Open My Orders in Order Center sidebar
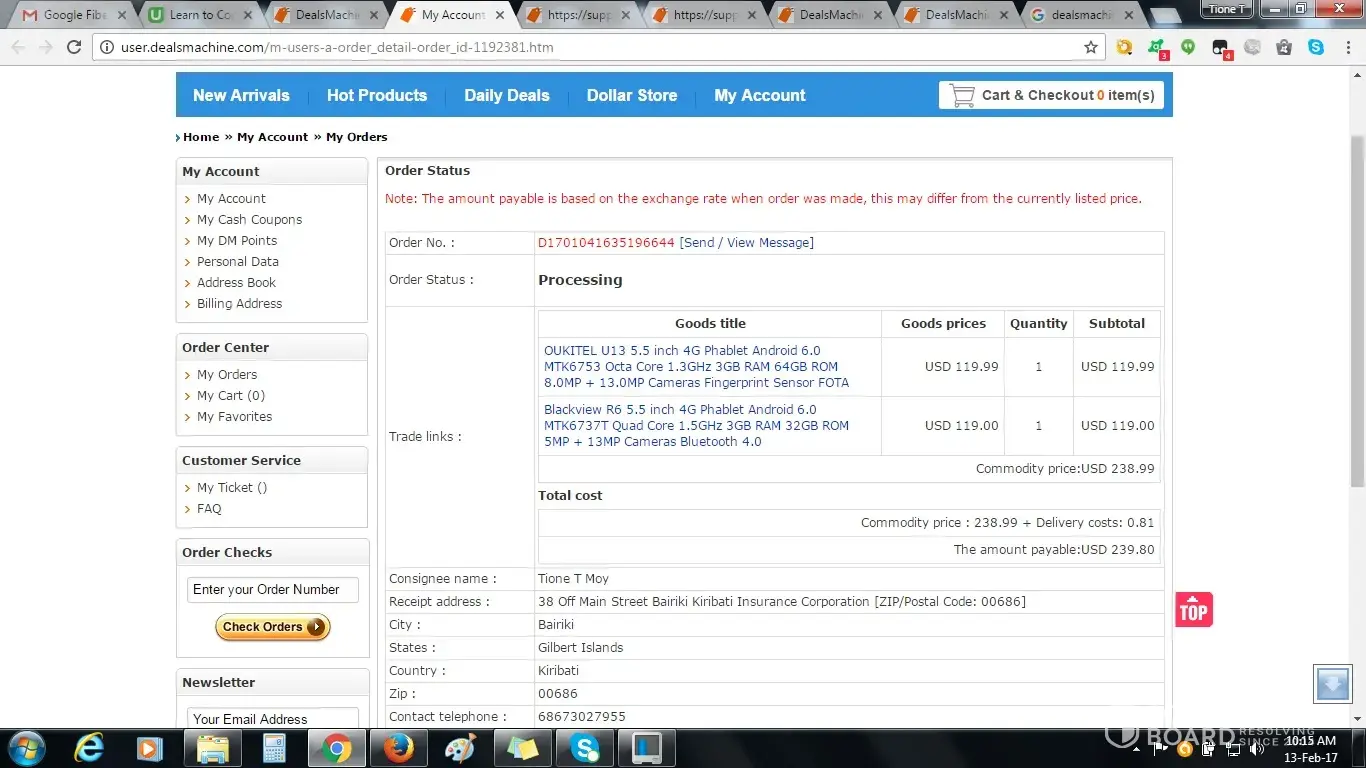This screenshot has width=1366, height=768. tap(227, 374)
